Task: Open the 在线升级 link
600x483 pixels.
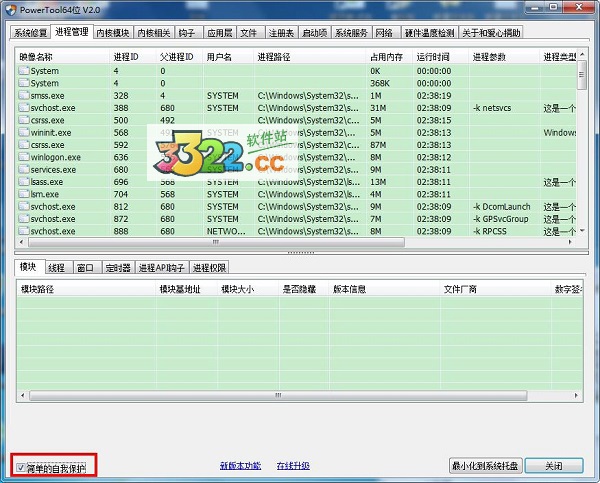Action: 293,466
